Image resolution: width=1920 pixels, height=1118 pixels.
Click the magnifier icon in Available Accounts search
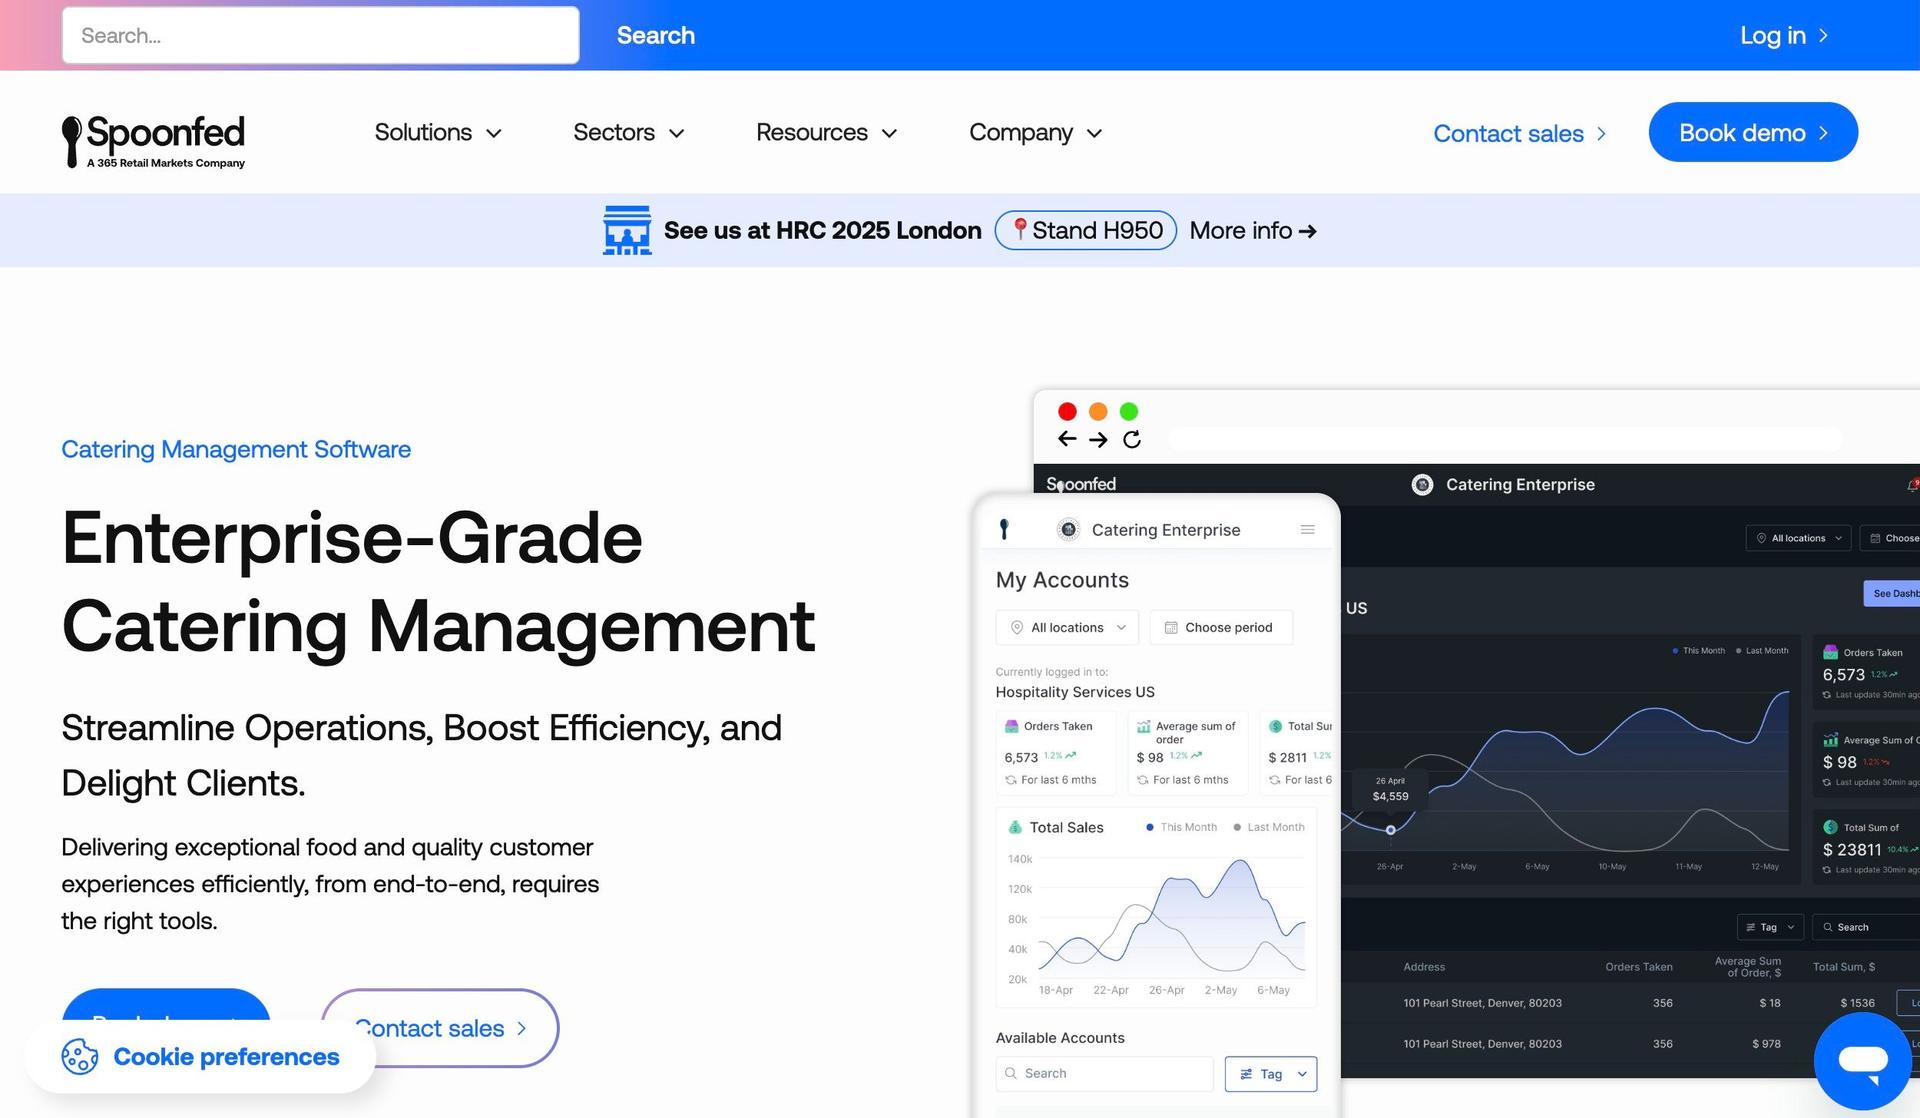[1012, 1073]
